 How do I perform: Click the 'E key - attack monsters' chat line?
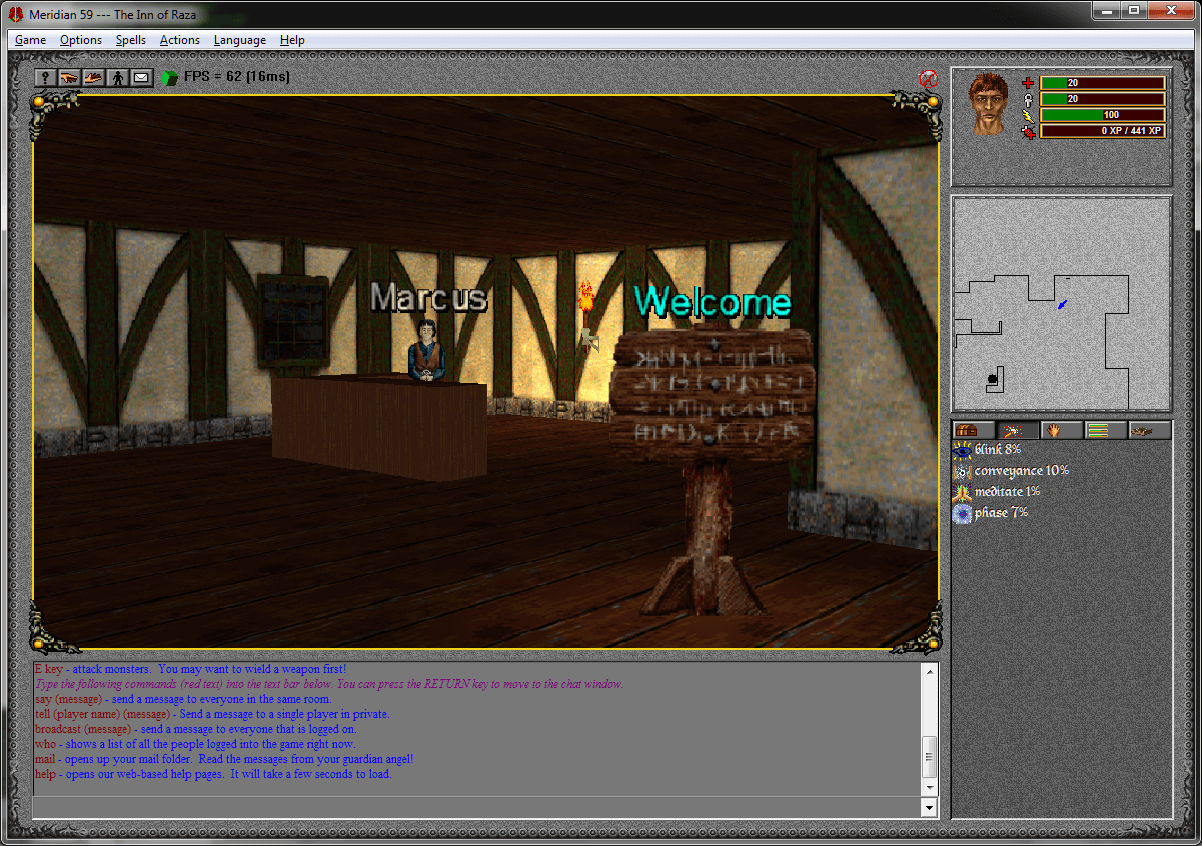click(x=190, y=668)
